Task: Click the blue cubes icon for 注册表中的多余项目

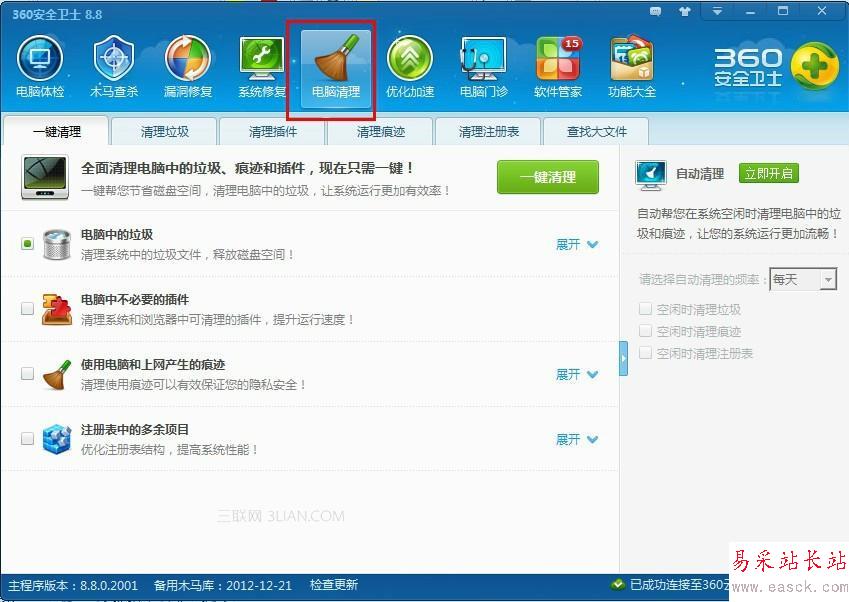Action: coord(57,439)
